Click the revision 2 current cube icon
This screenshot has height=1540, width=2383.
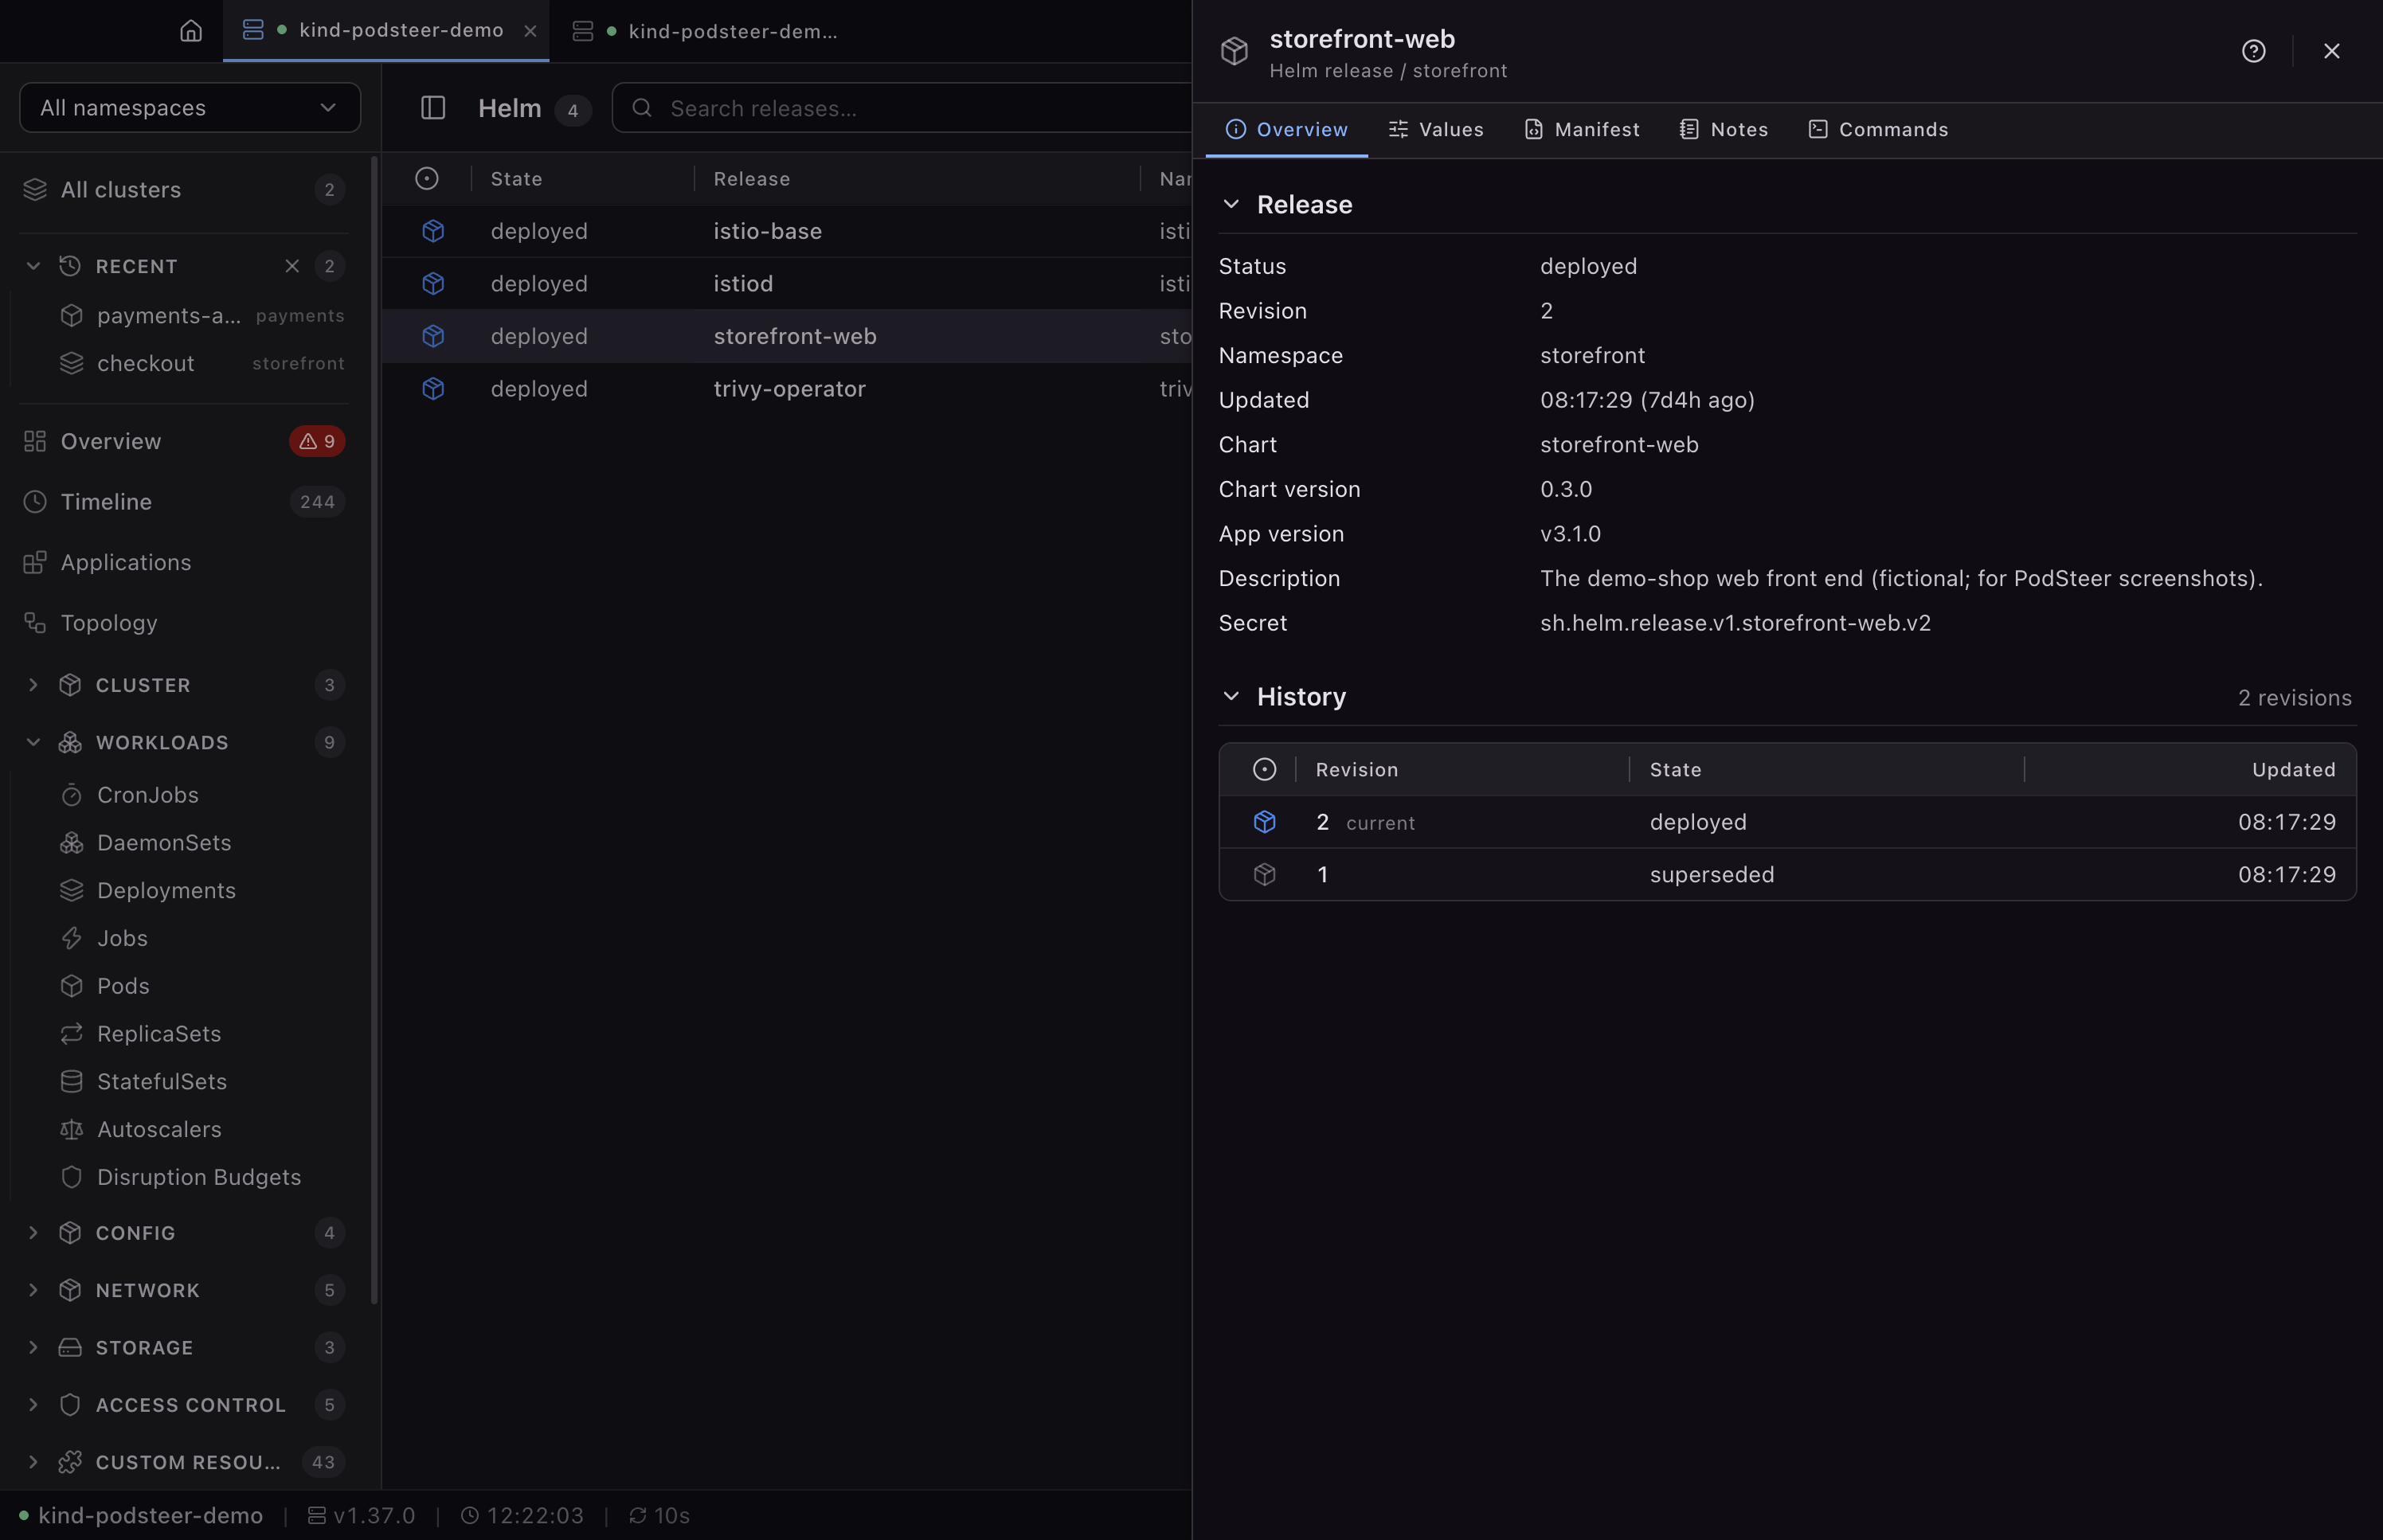(1265, 822)
